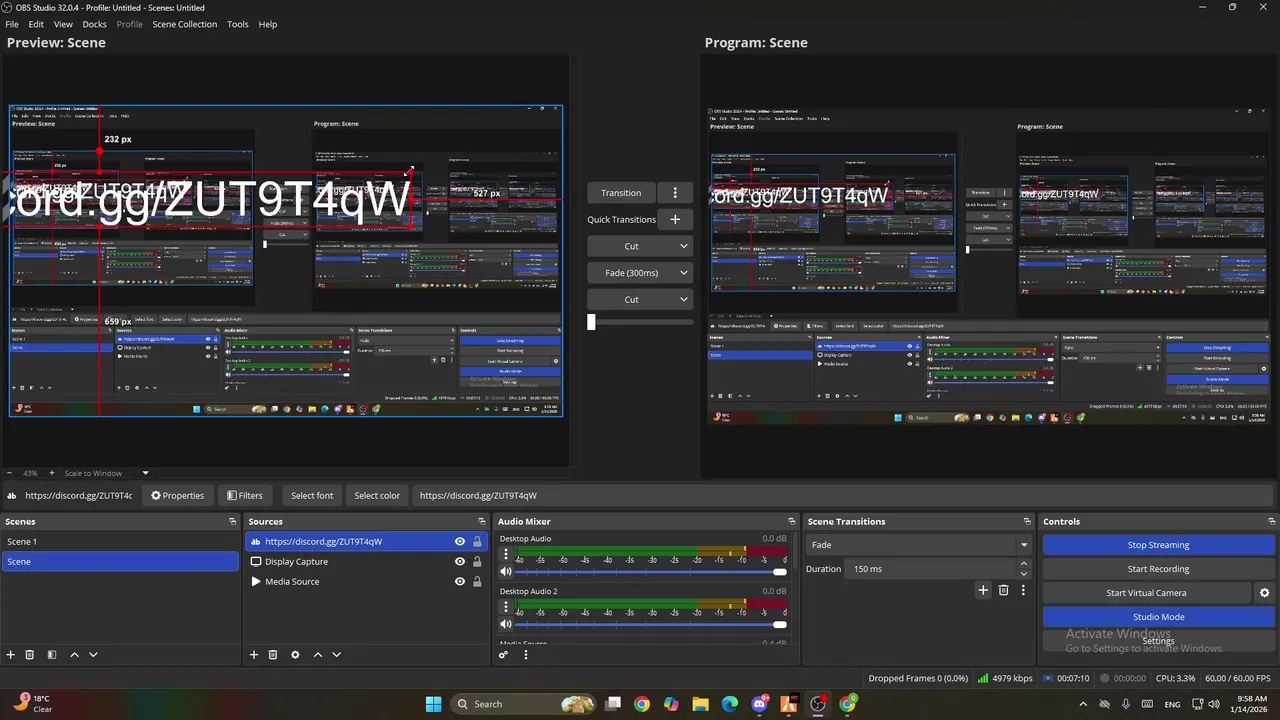The image size is (1280, 720).
Task: Remove selected scene with the Scenes trash icon
Action: (30, 655)
